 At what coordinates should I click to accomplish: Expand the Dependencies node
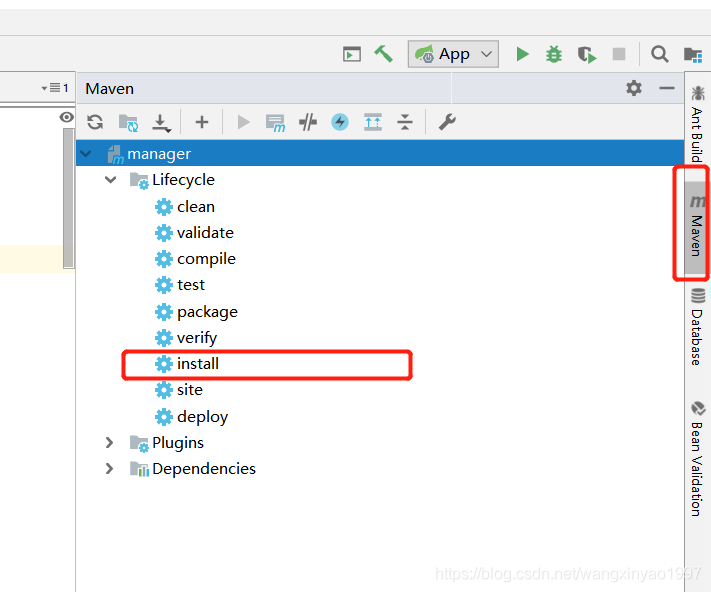pyautogui.click(x=109, y=468)
